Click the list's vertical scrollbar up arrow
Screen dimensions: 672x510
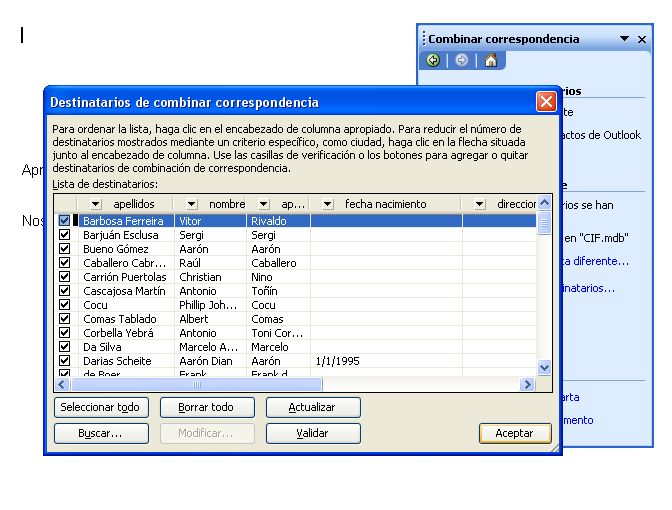point(544,203)
